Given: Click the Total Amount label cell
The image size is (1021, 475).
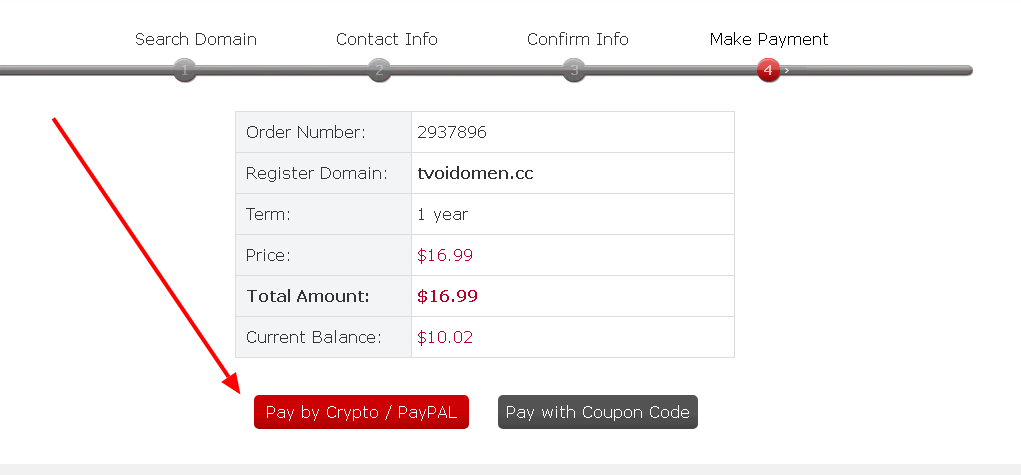Looking at the screenshot, I should coord(308,296).
